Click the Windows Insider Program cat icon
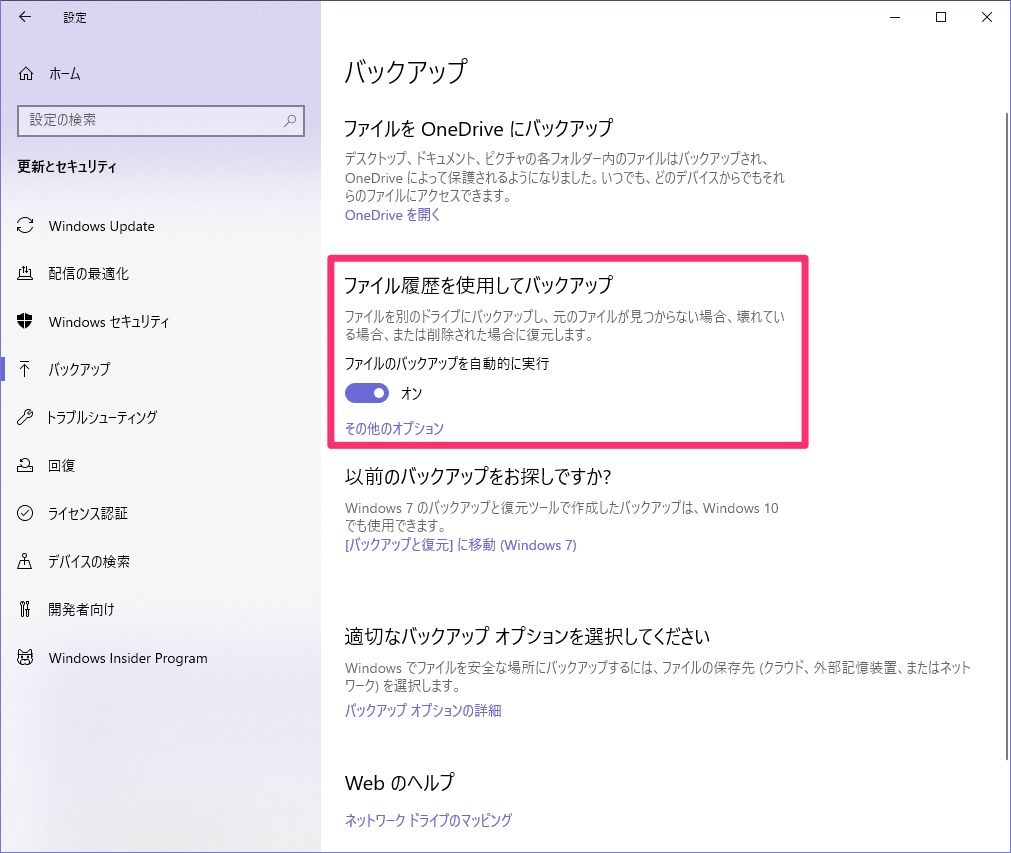The image size is (1011, 853). tap(25, 658)
